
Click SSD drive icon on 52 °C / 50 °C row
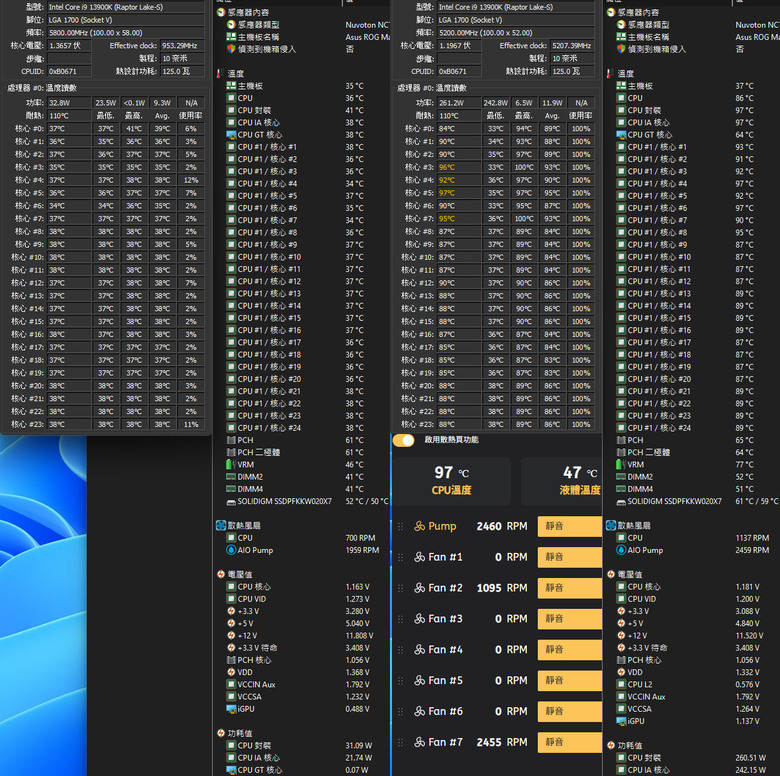(231, 502)
